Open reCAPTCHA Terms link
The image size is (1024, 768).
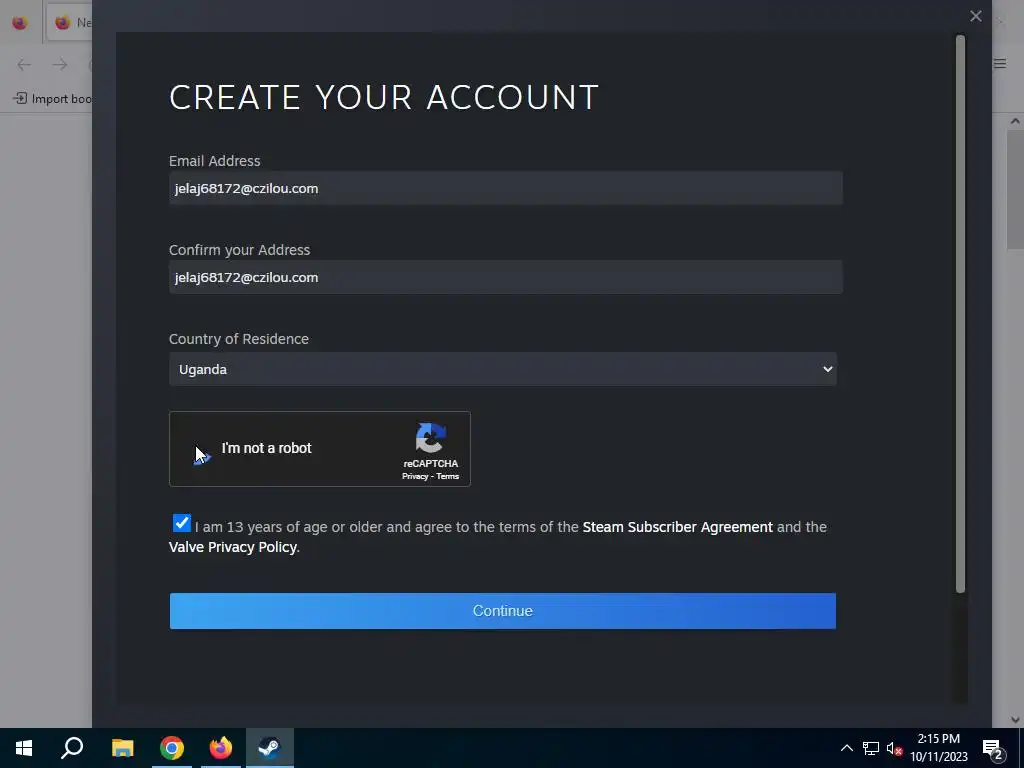click(x=447, y=476)
